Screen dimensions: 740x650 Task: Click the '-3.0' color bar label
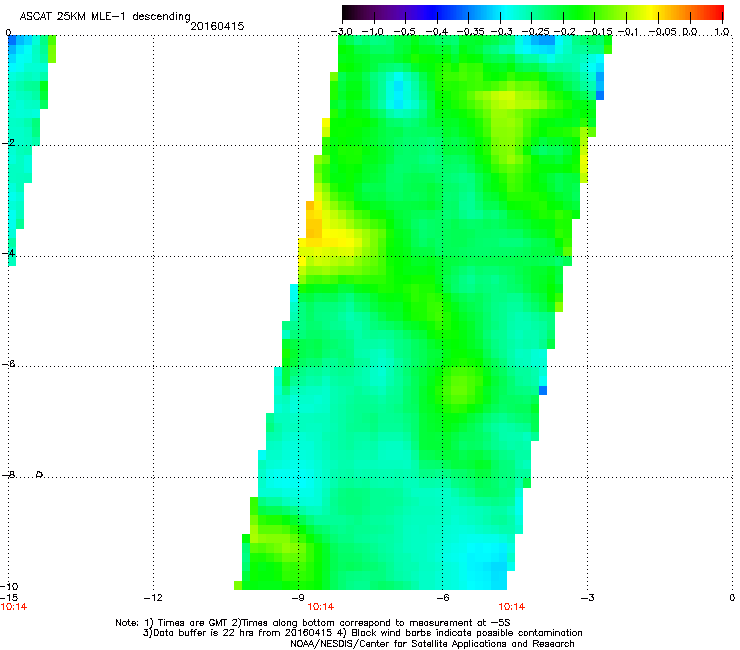[x=342, y=32]
